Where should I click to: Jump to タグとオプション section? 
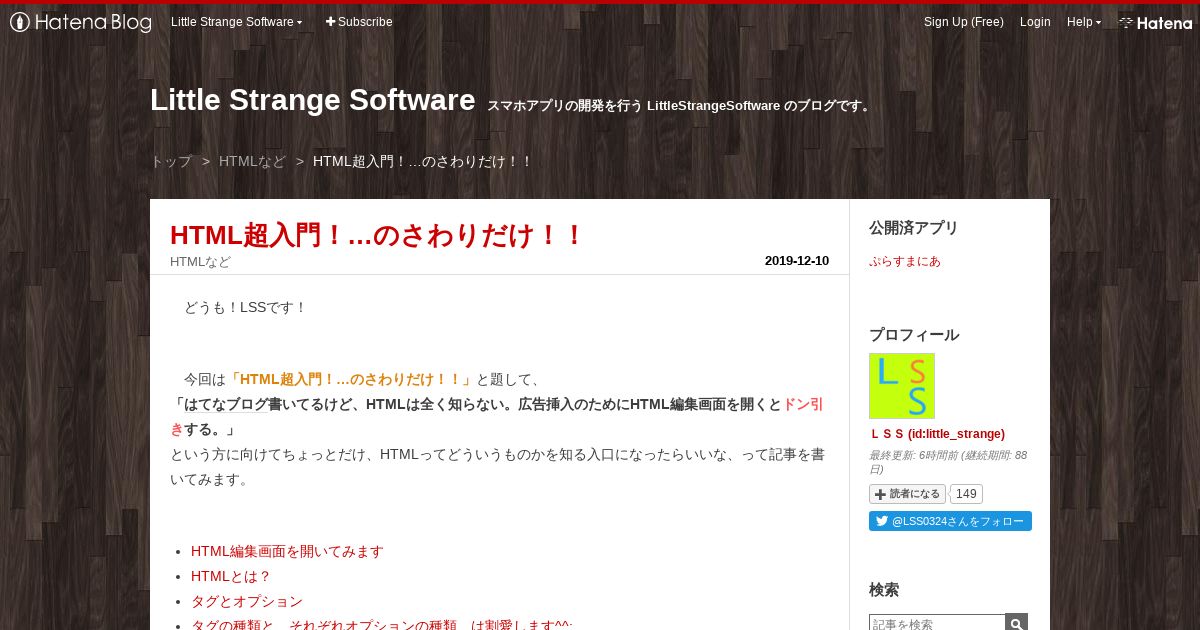coord(246,601)
